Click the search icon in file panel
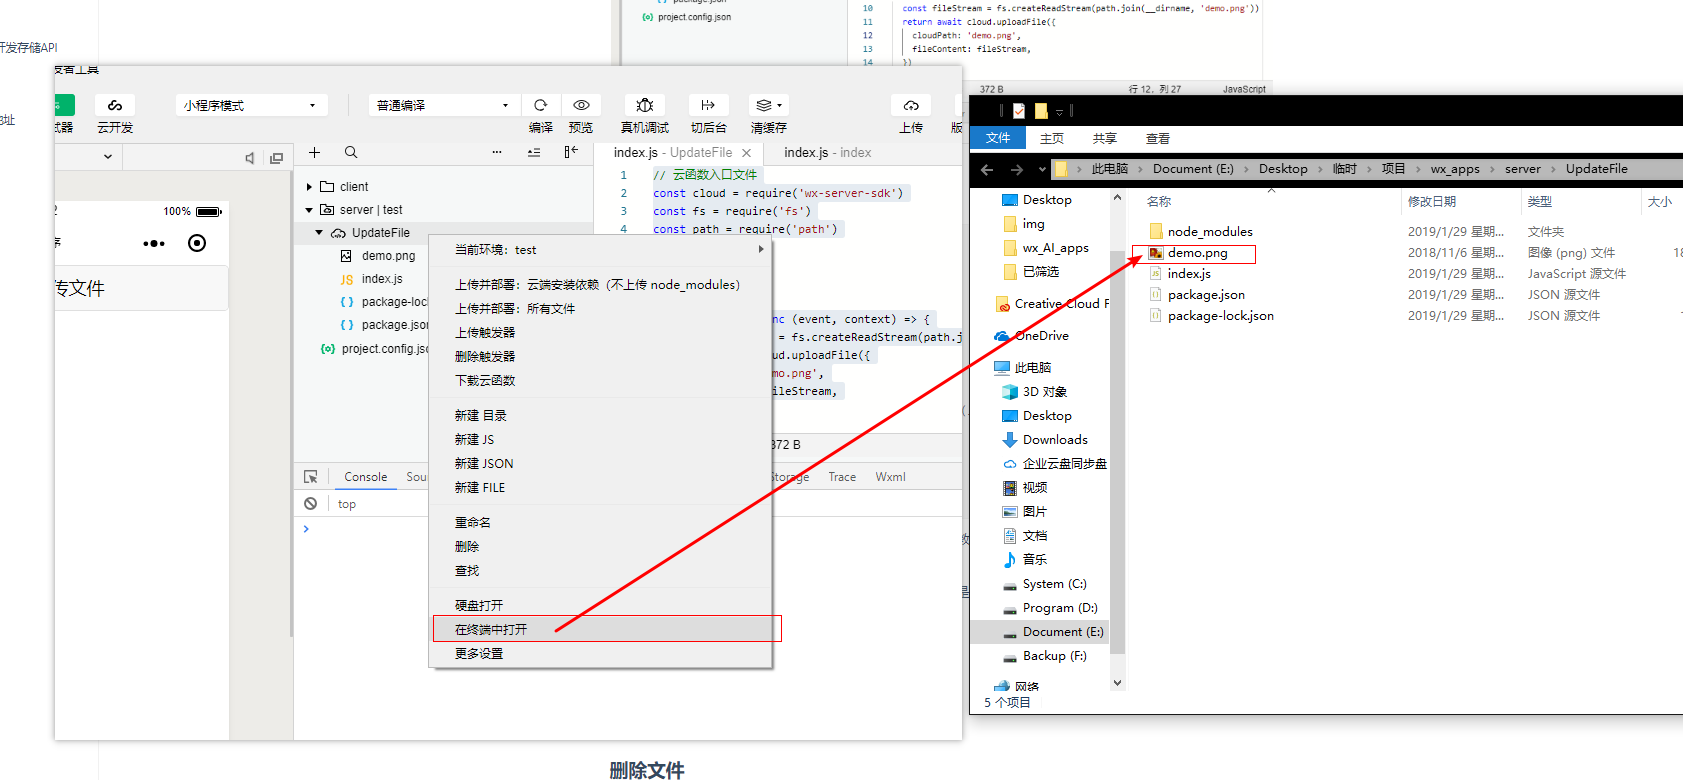 (351, 153)
